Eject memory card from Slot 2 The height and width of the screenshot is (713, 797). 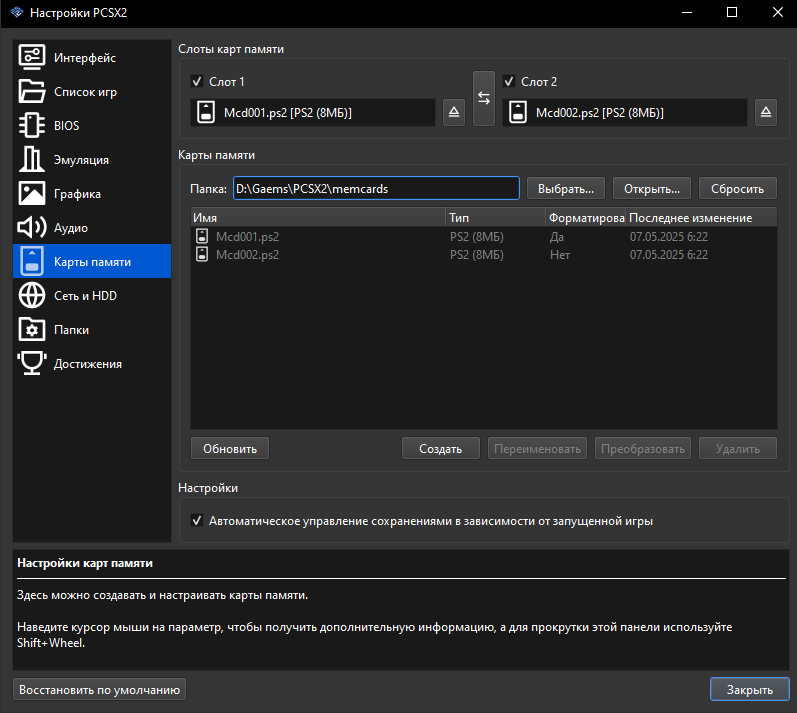coord(765,113)
